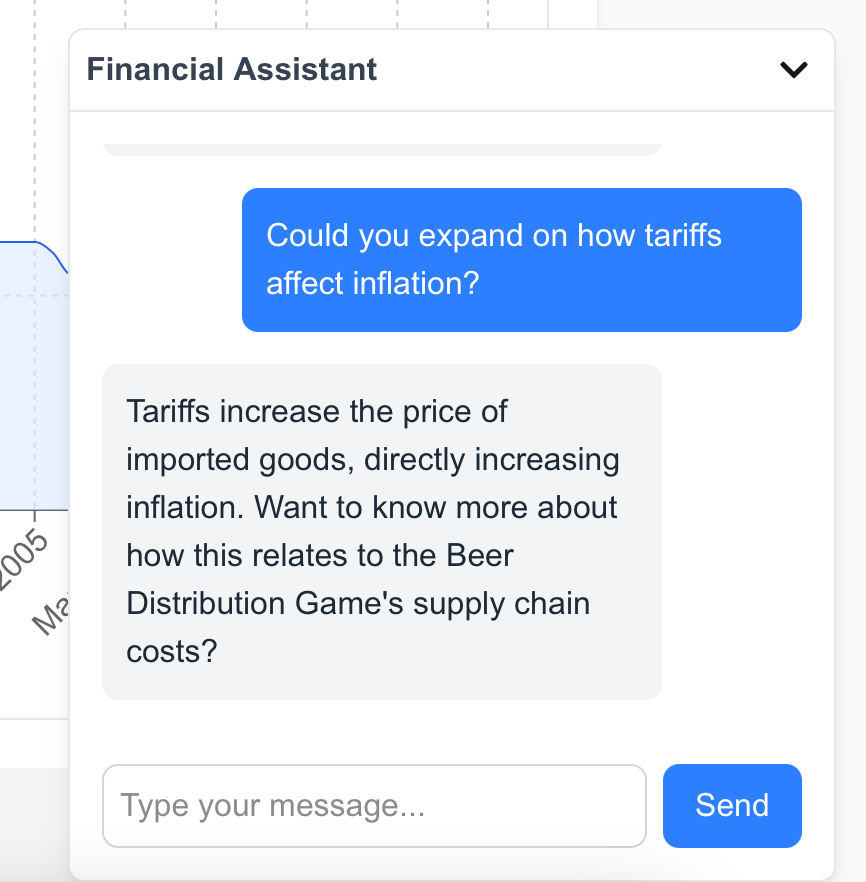Send the chat message
Screen dimensions: 866x882
[732, 806]
